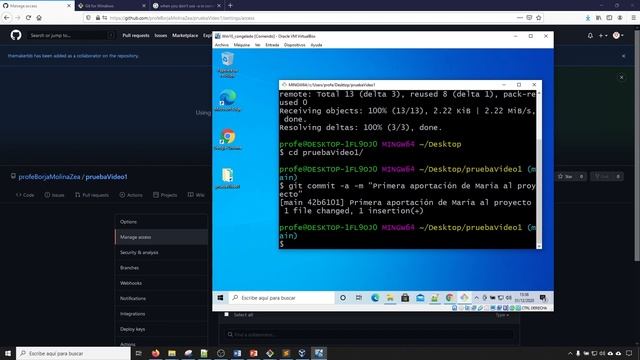Open Dispositivos menu in VirtualBox window
This screenshot has width=640, height=360.
click(x=294, y=45)
